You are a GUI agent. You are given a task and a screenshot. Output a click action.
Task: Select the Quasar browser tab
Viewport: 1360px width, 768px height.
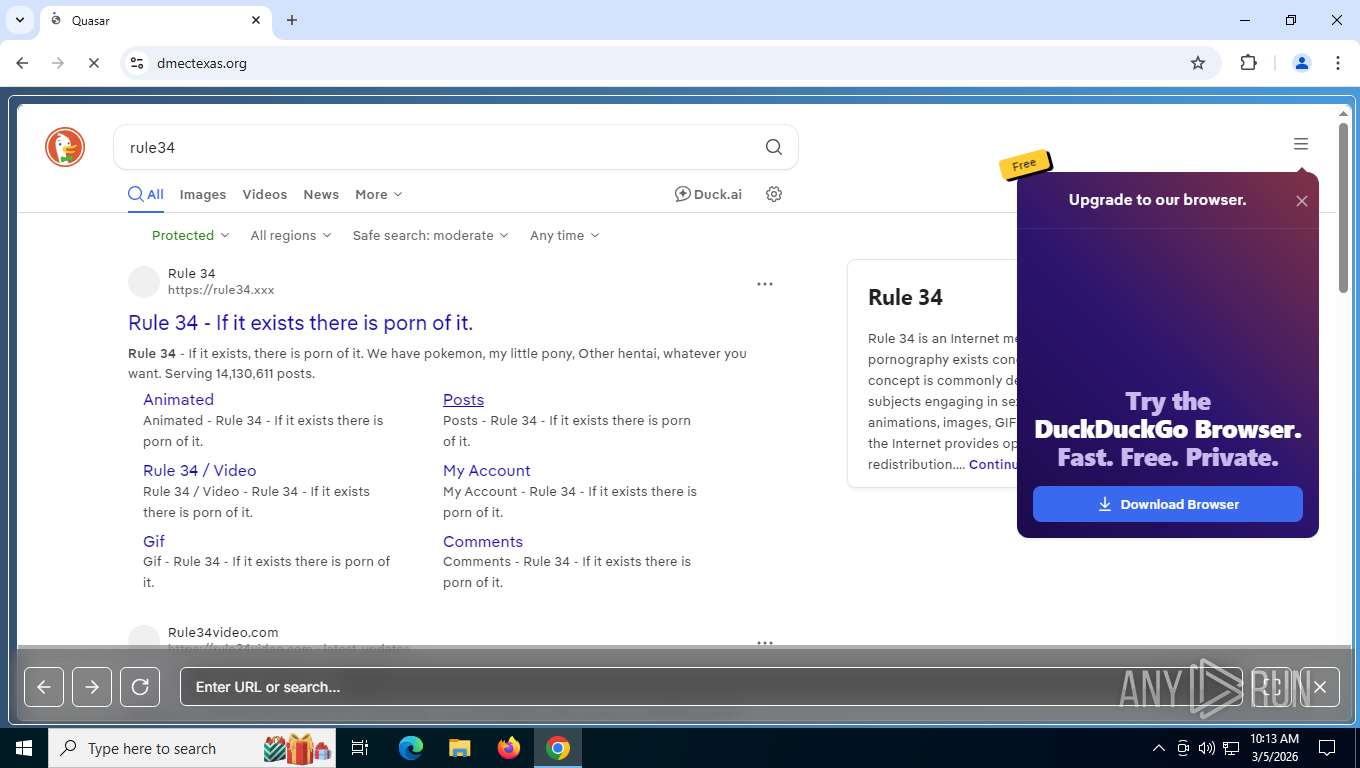(x=155, y=20)
